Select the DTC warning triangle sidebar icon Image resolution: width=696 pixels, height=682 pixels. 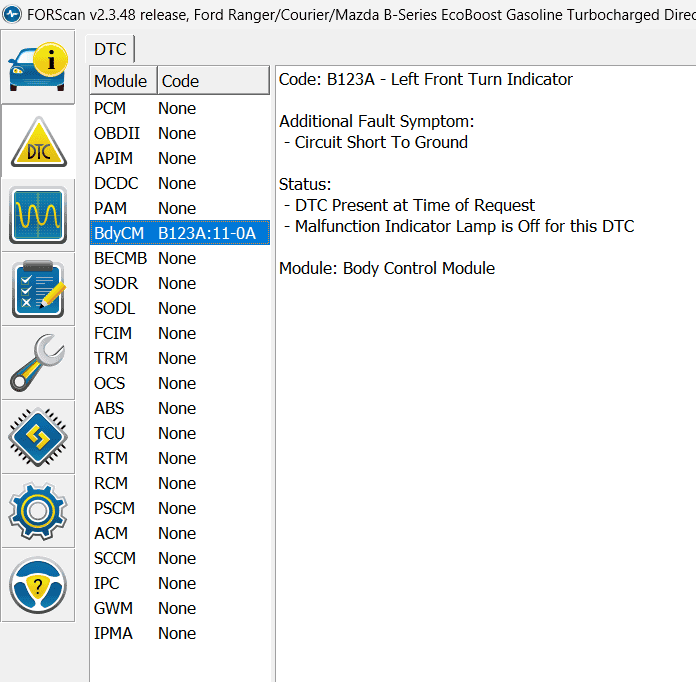pyautogui.click(x=38, y=142)
